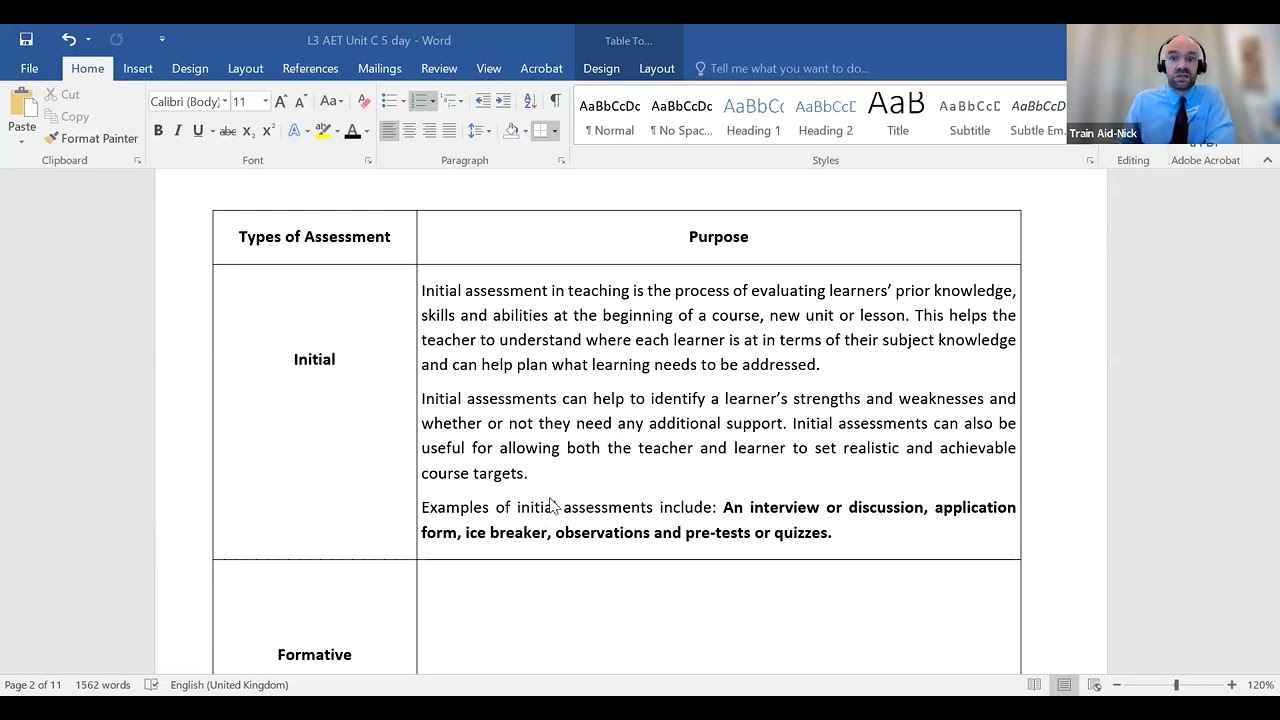
Task: Click the shading paint bucket icon
Action: click(x=511, y=131)
